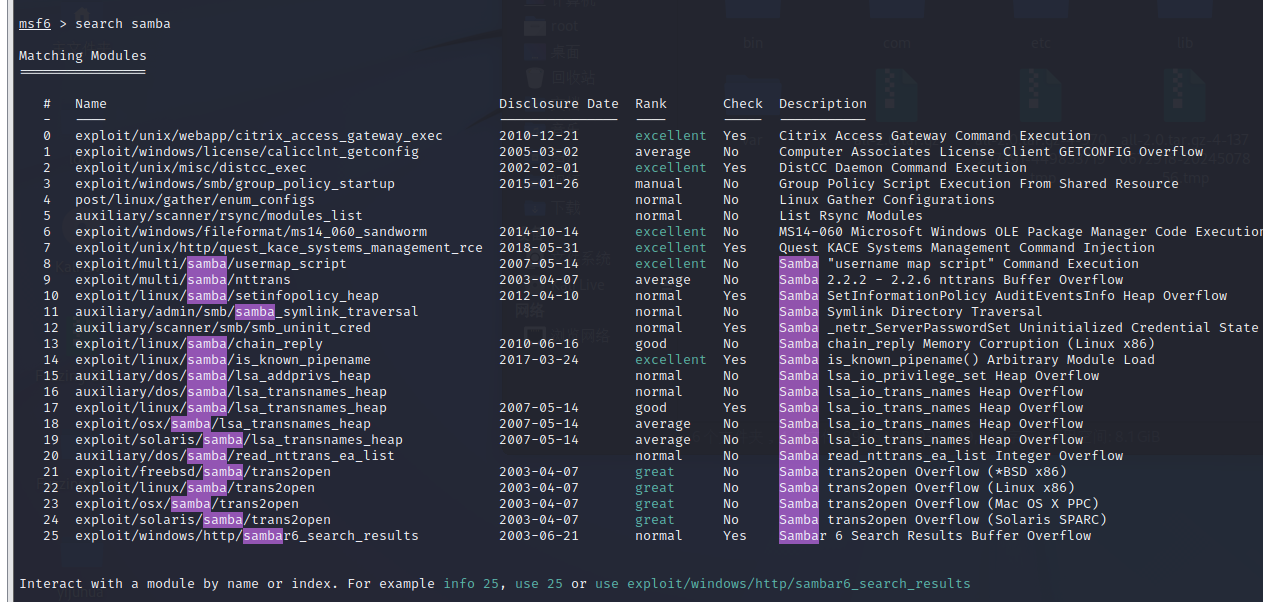Select module exploit/osx/samba/lsa_transnames_heap
Screen dimensions: 1263x602
coord(223,423)
